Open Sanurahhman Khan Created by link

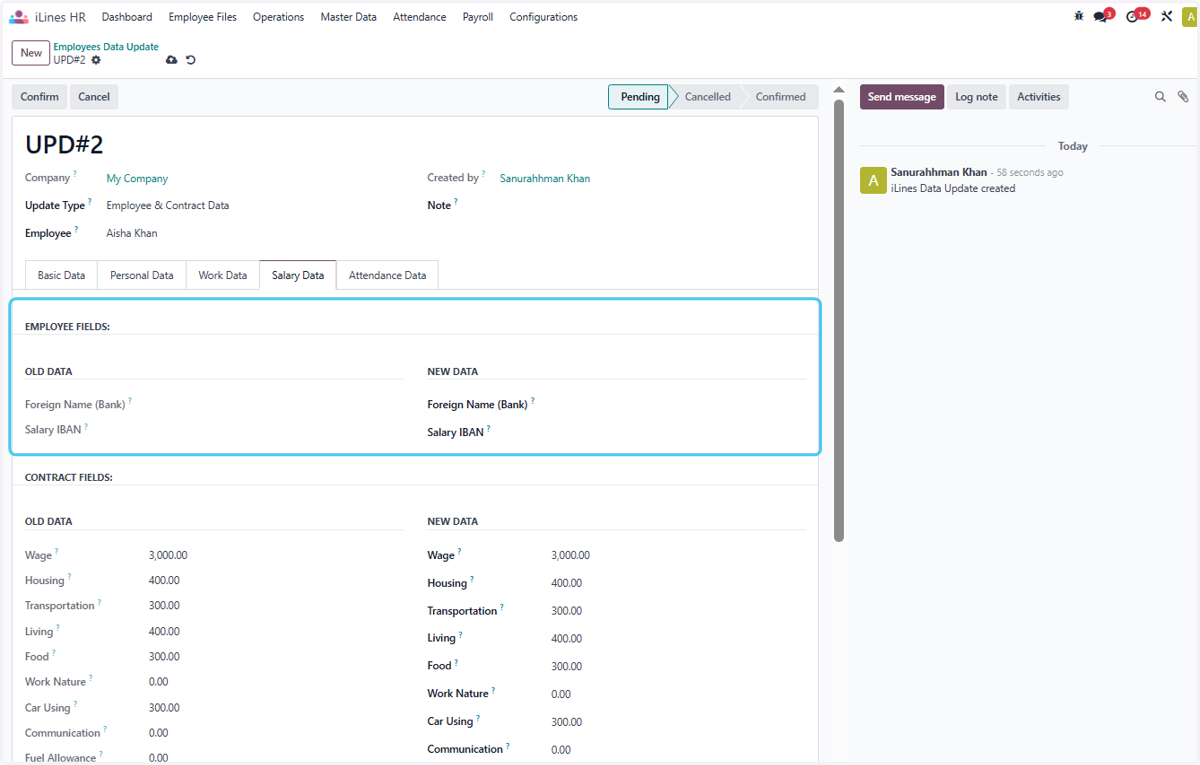pyautogui.click(x=545, y=179)
